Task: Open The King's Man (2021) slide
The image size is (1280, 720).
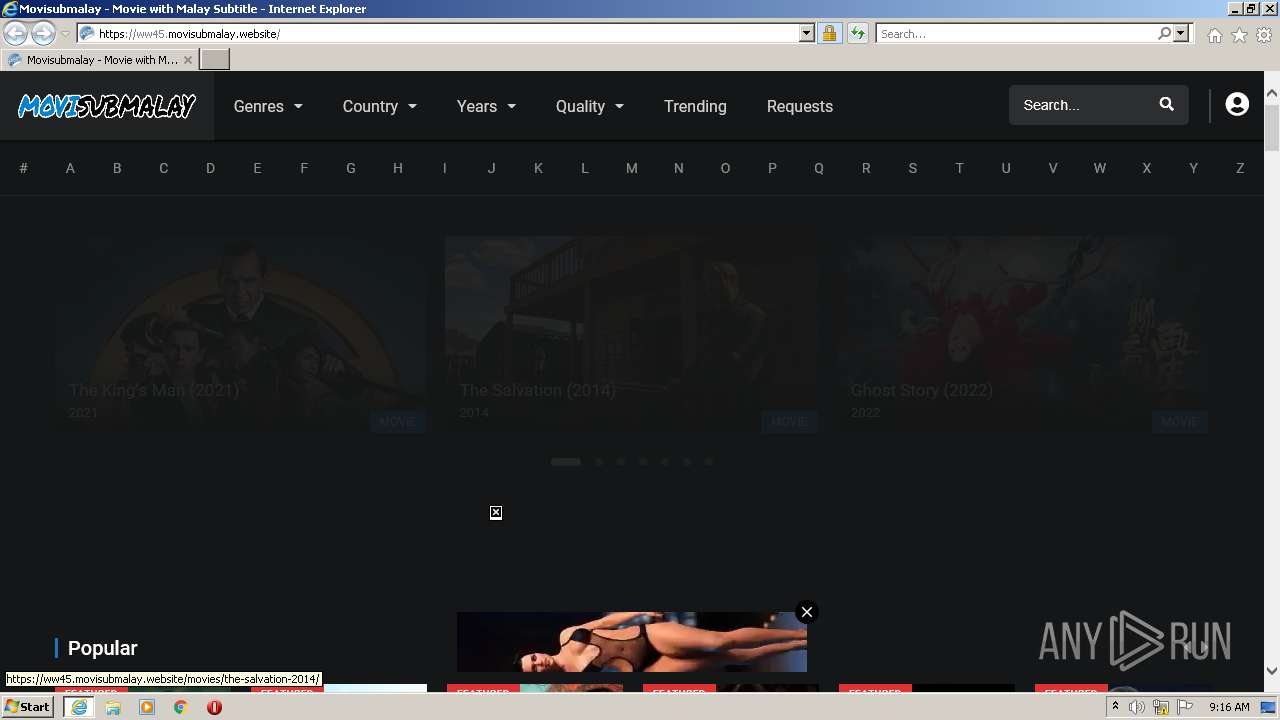Action: pos(241,334)
